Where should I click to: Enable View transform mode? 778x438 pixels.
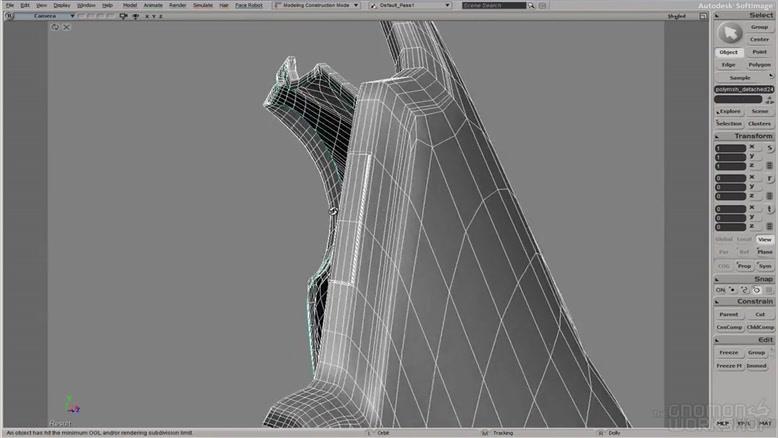click(x=764, y=239)
